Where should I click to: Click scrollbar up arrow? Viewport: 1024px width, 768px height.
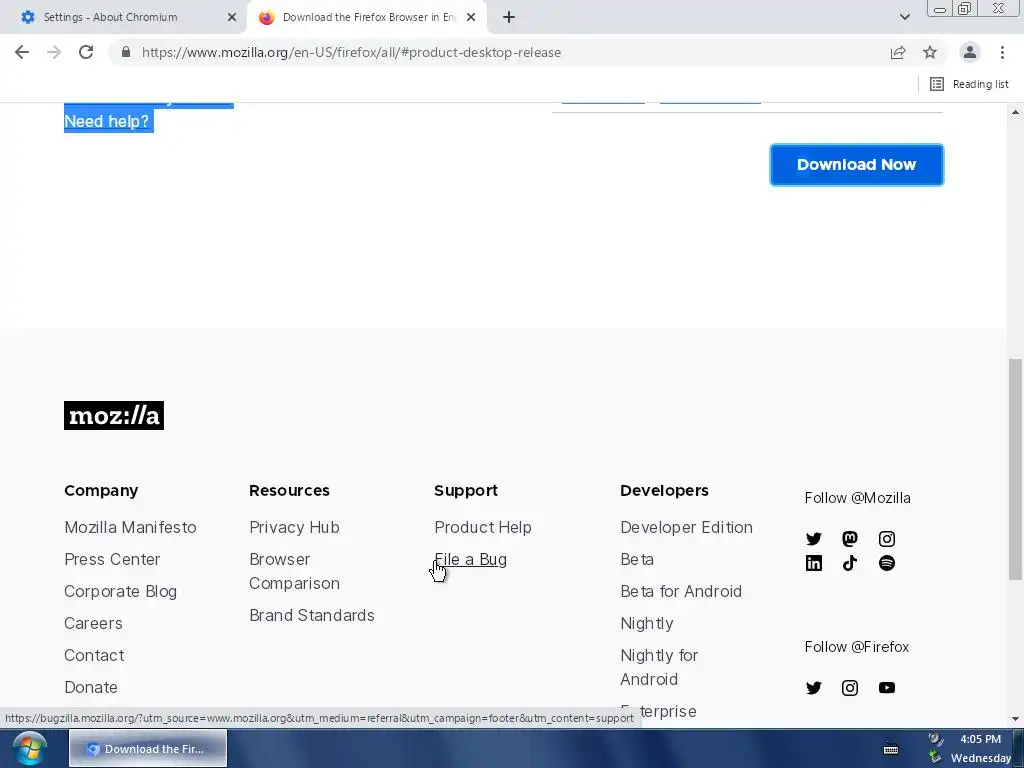click(x=1015, y=112)
